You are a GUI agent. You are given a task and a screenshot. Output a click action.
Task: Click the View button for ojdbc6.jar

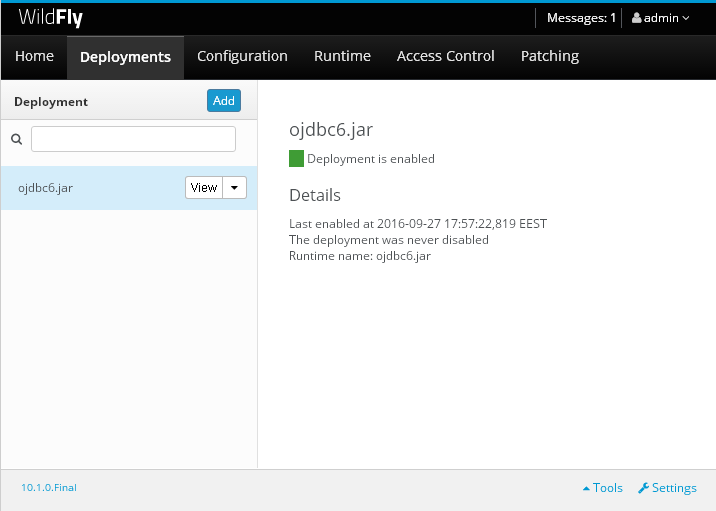click(x=204, y=188)
